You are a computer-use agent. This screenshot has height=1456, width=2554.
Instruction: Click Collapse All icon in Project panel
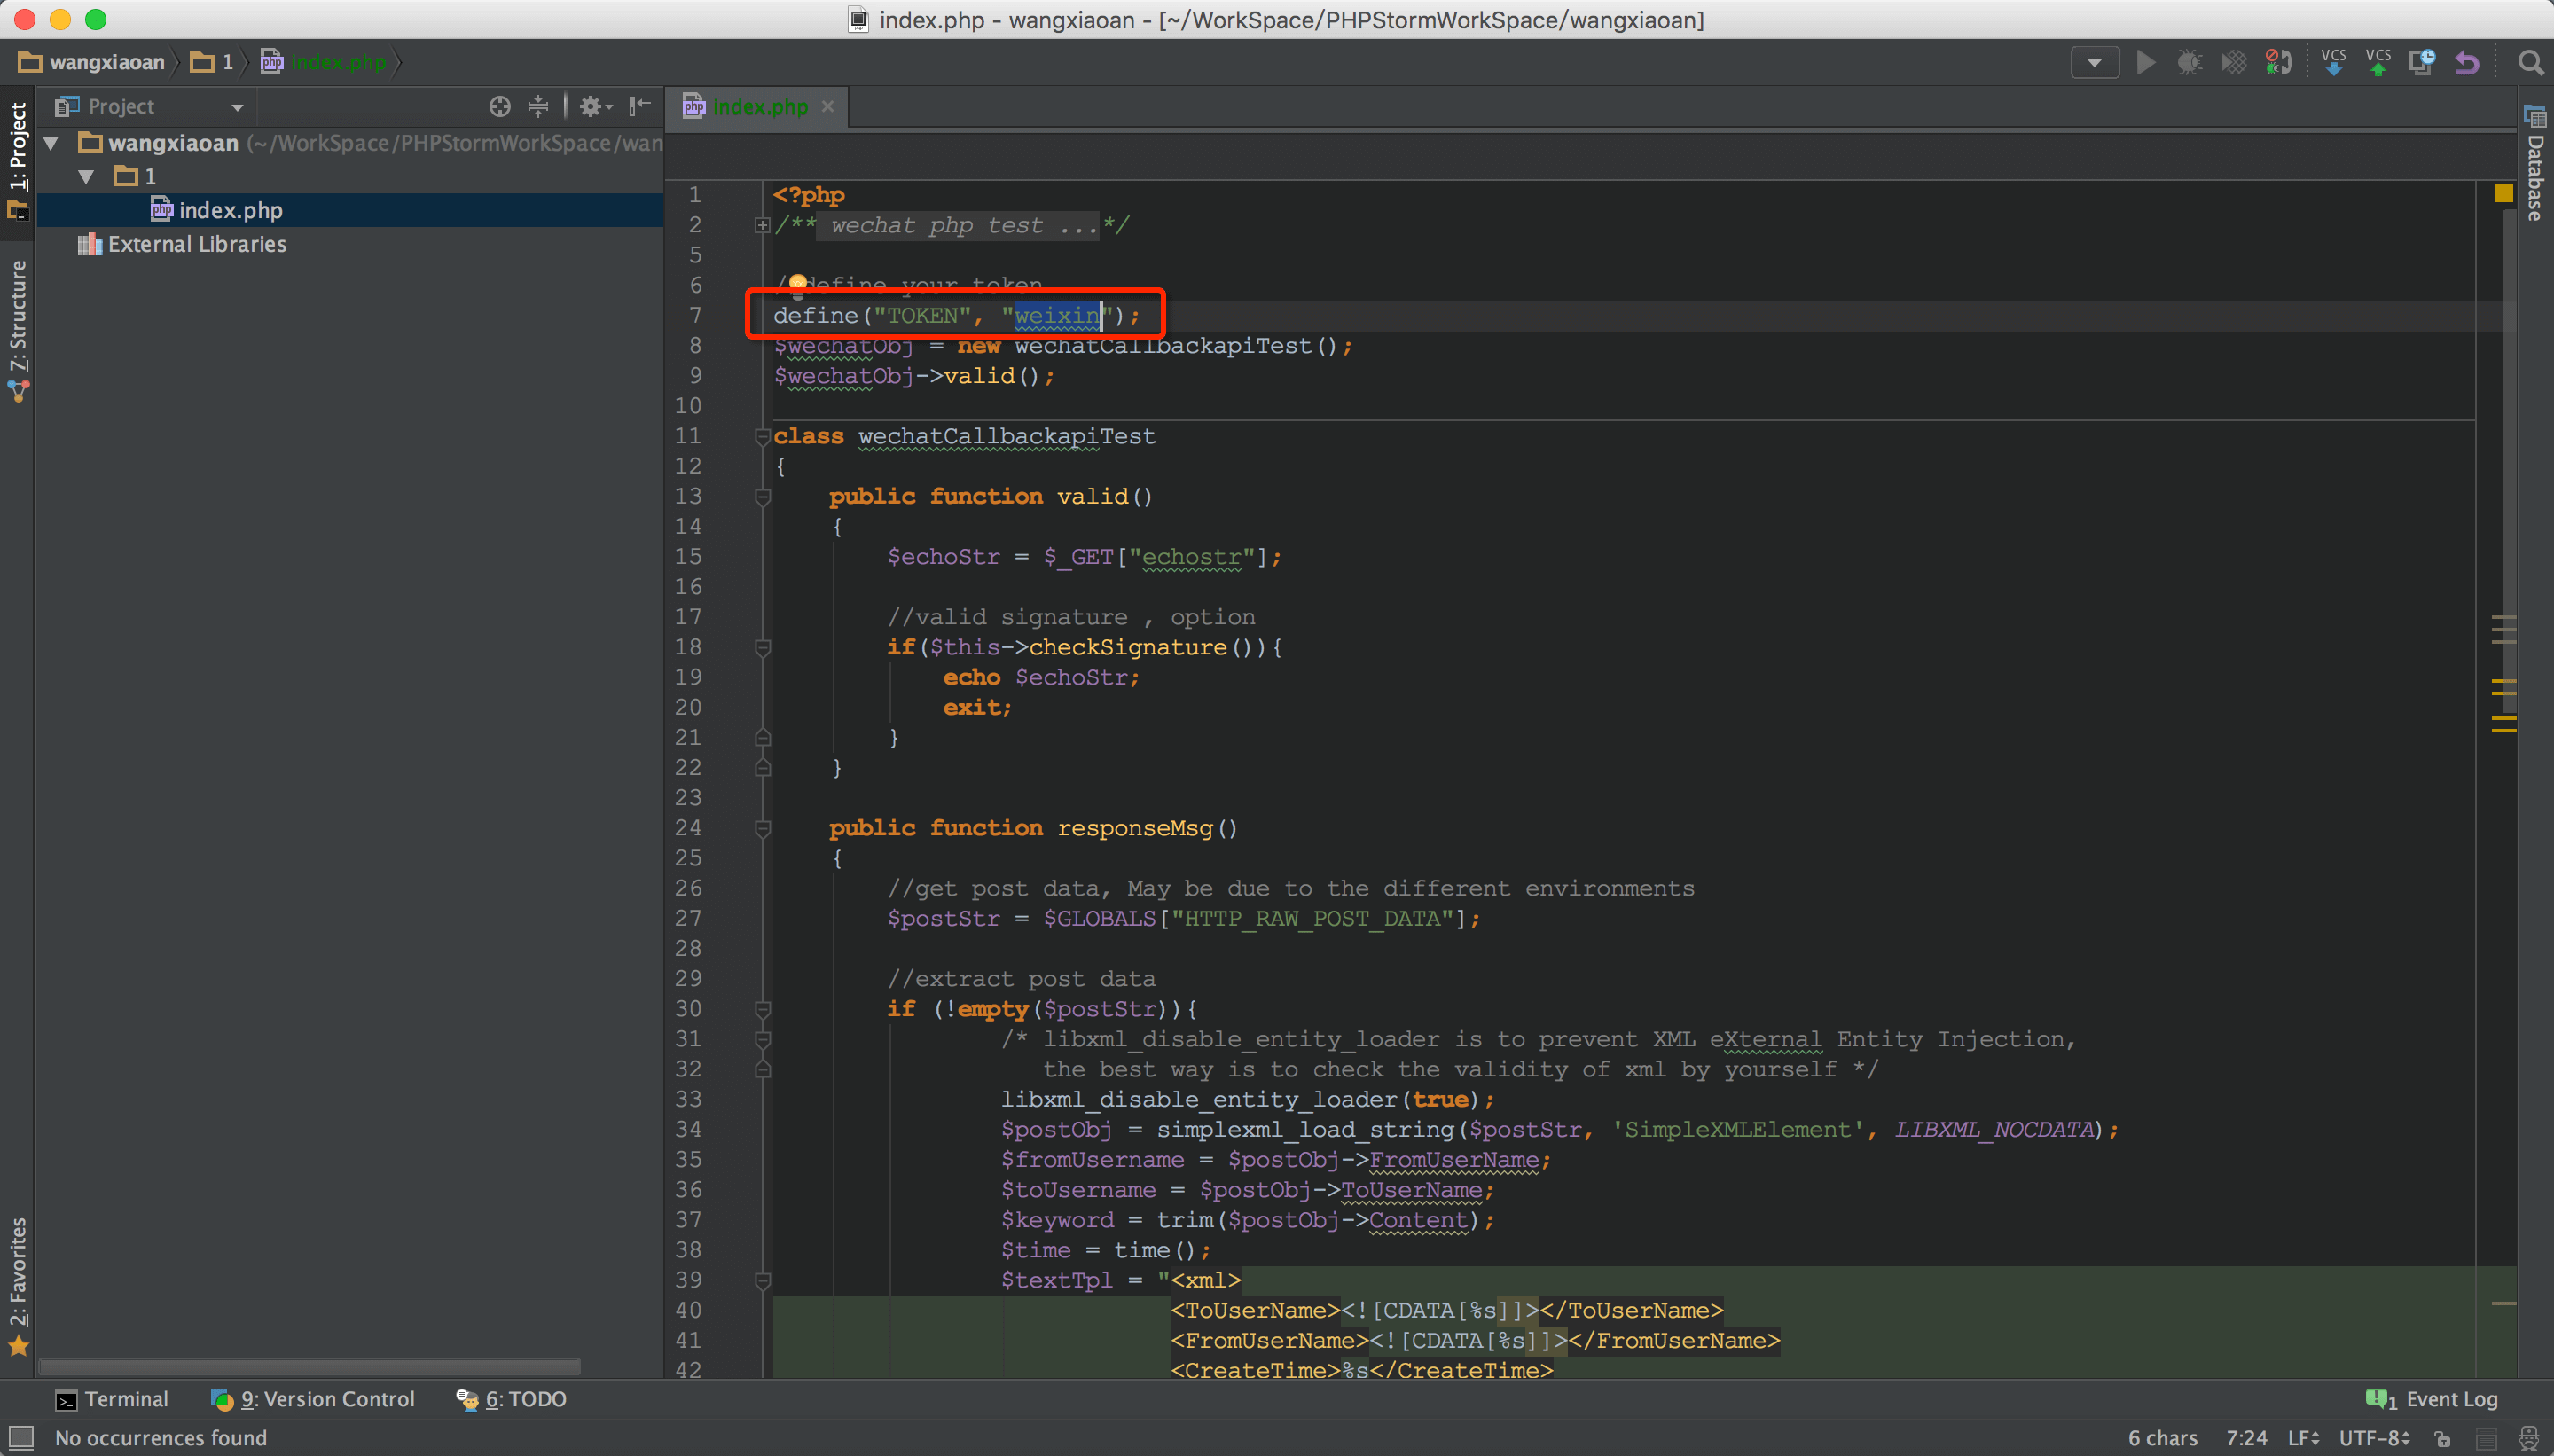tap(538, 106)
